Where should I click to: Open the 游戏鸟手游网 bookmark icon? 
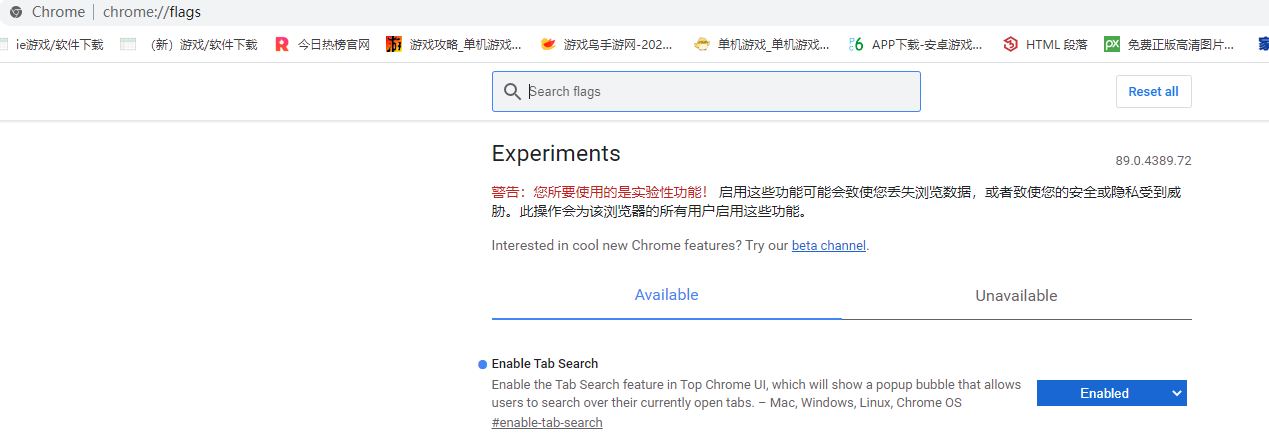coord(548,44)
